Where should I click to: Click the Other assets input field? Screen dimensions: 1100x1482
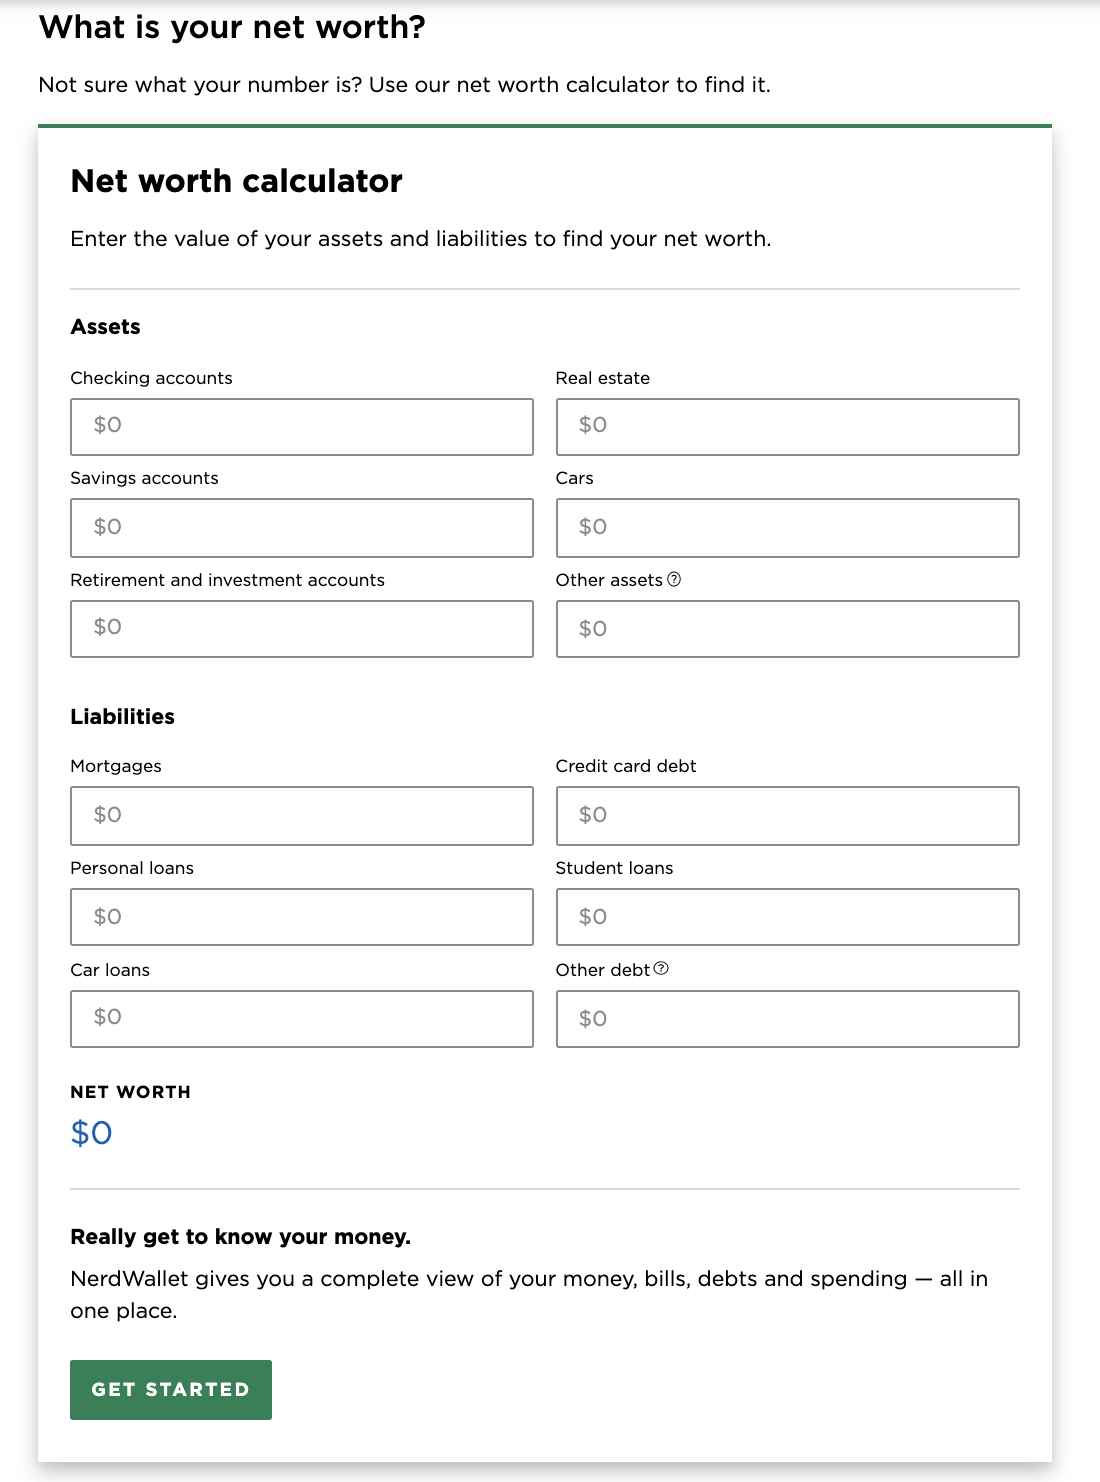pyautogui.click(x=787, y=629)
